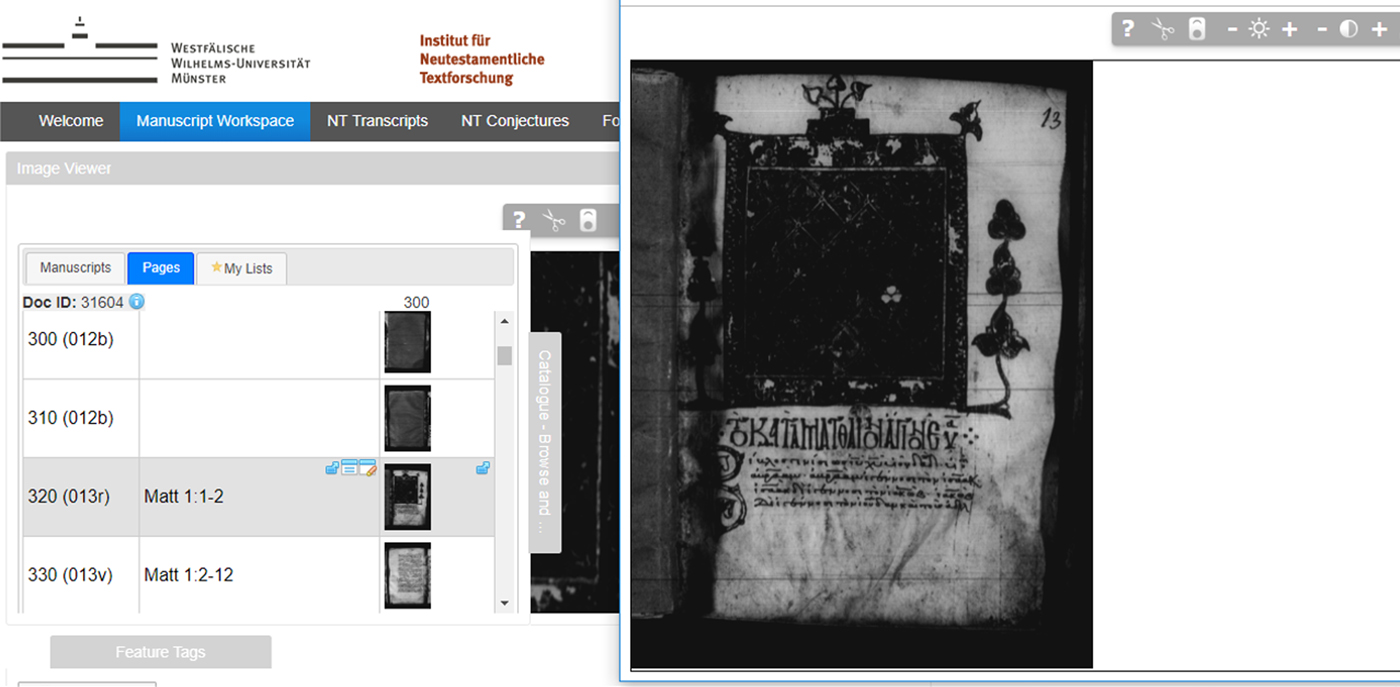Click the blue info icon next to Doc ID
The width and height of the screenshot is (1400, 687).
coord(137,302)
